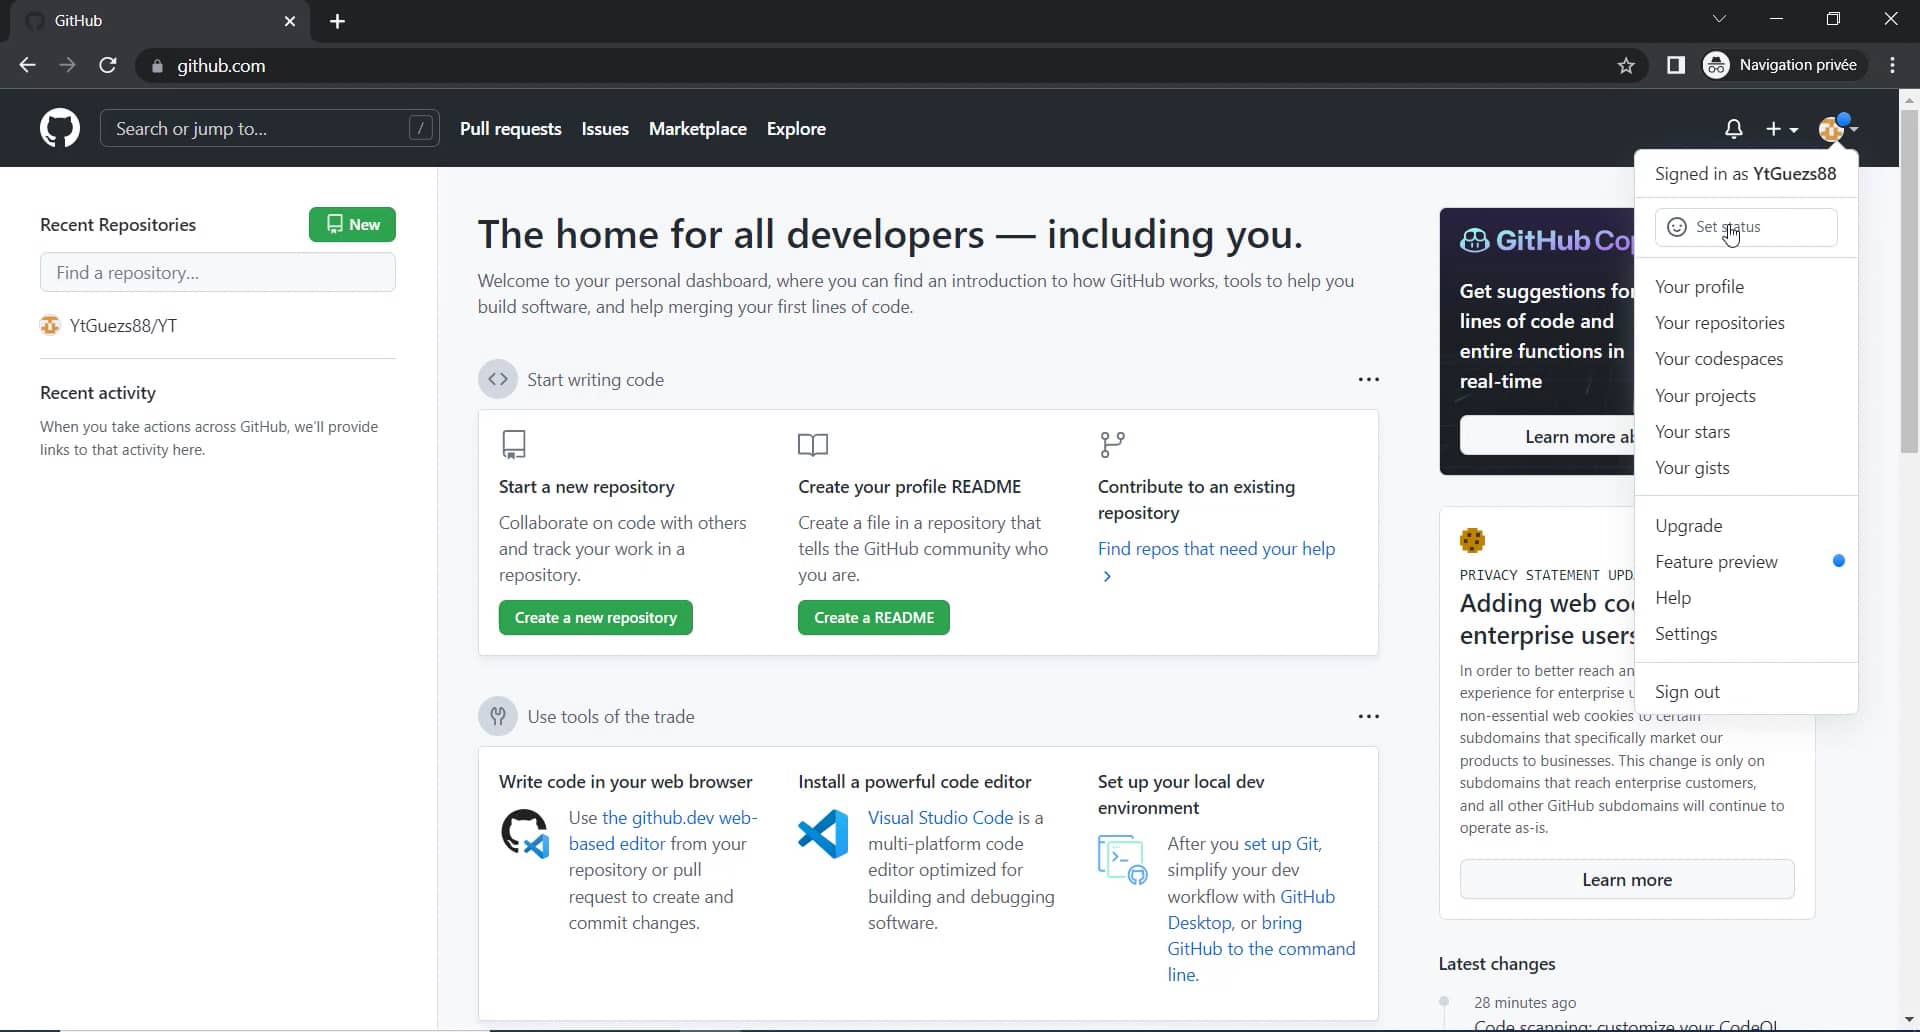The width and height of the screenshot is (1920, 1032).
Task: Open Your codespaces menu item
Action: [x=1746, y=359]
